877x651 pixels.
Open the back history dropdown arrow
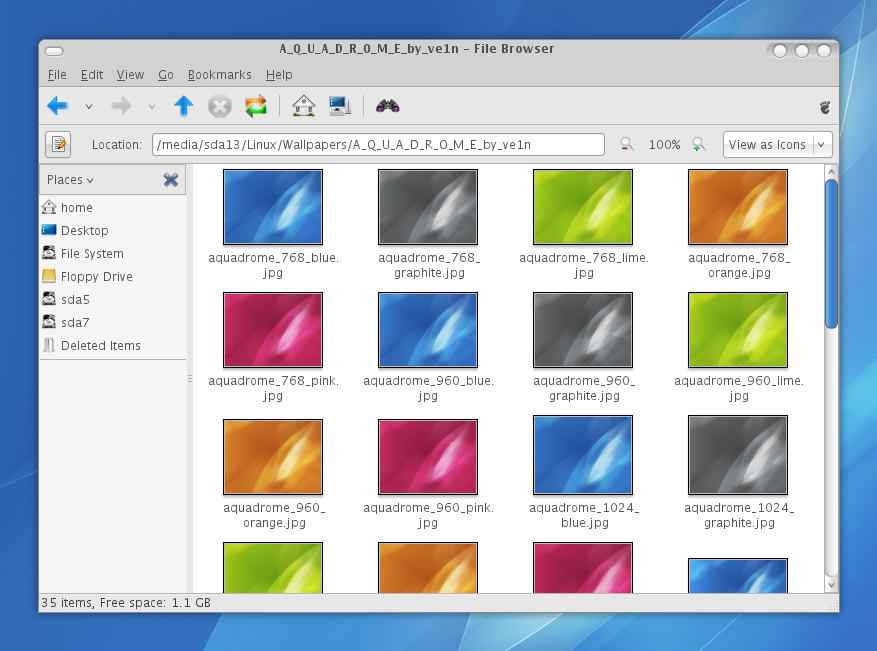click(x=88, y=106)
